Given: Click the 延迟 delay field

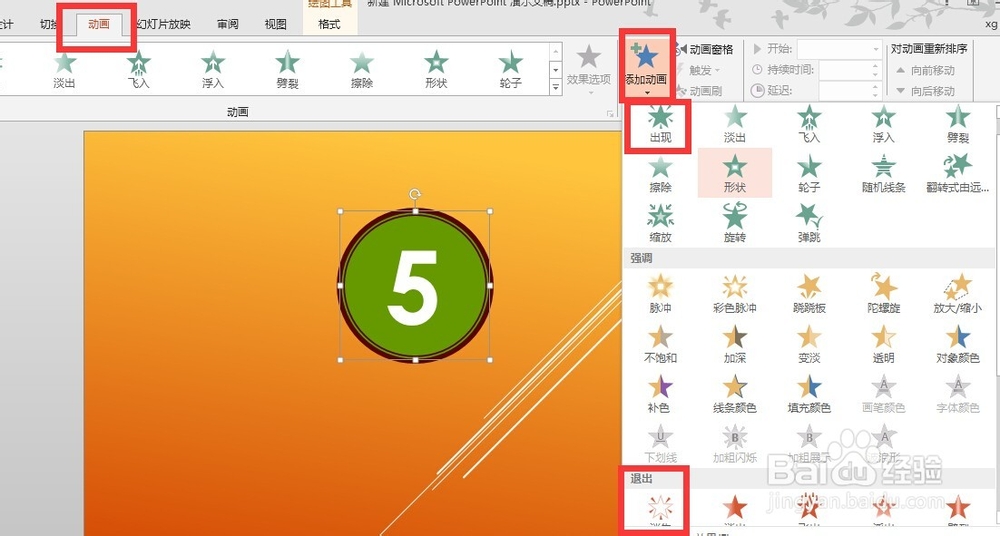Looking at the screenshot, I should 850,91.
